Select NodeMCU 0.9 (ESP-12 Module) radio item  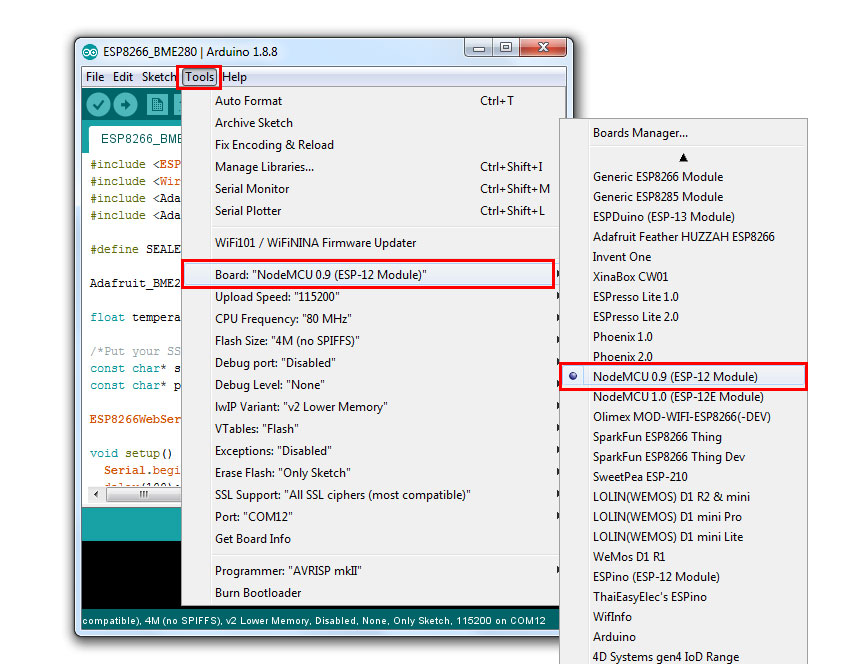[x=683, y=377]
